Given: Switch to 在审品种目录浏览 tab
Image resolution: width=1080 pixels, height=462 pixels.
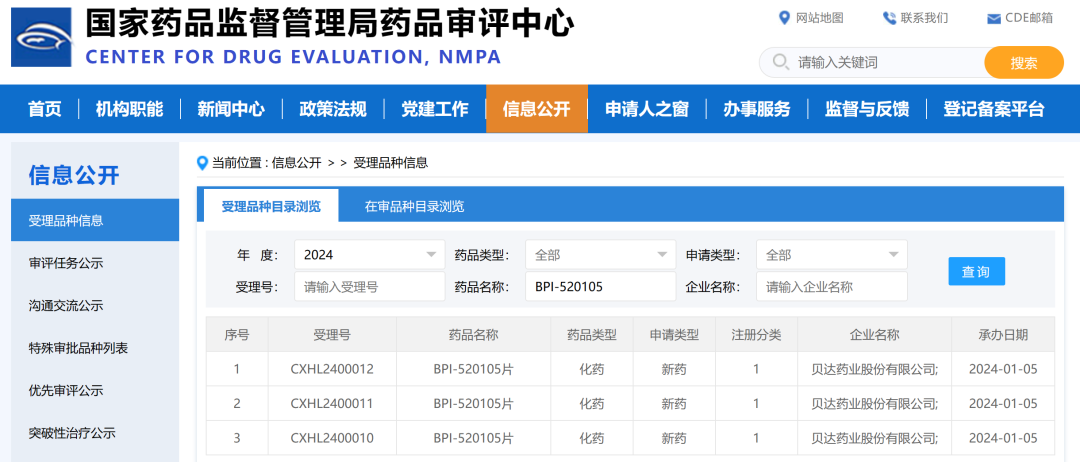Looking at the screenshot, I should [x=414, y=207].
